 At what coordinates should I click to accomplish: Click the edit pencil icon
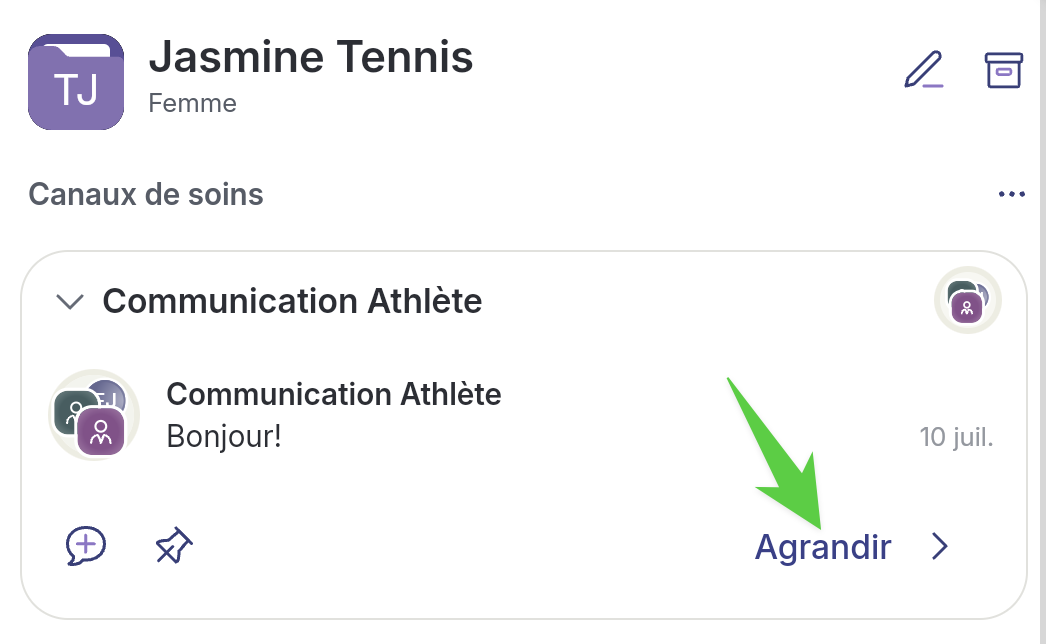[x=923, y=70]
